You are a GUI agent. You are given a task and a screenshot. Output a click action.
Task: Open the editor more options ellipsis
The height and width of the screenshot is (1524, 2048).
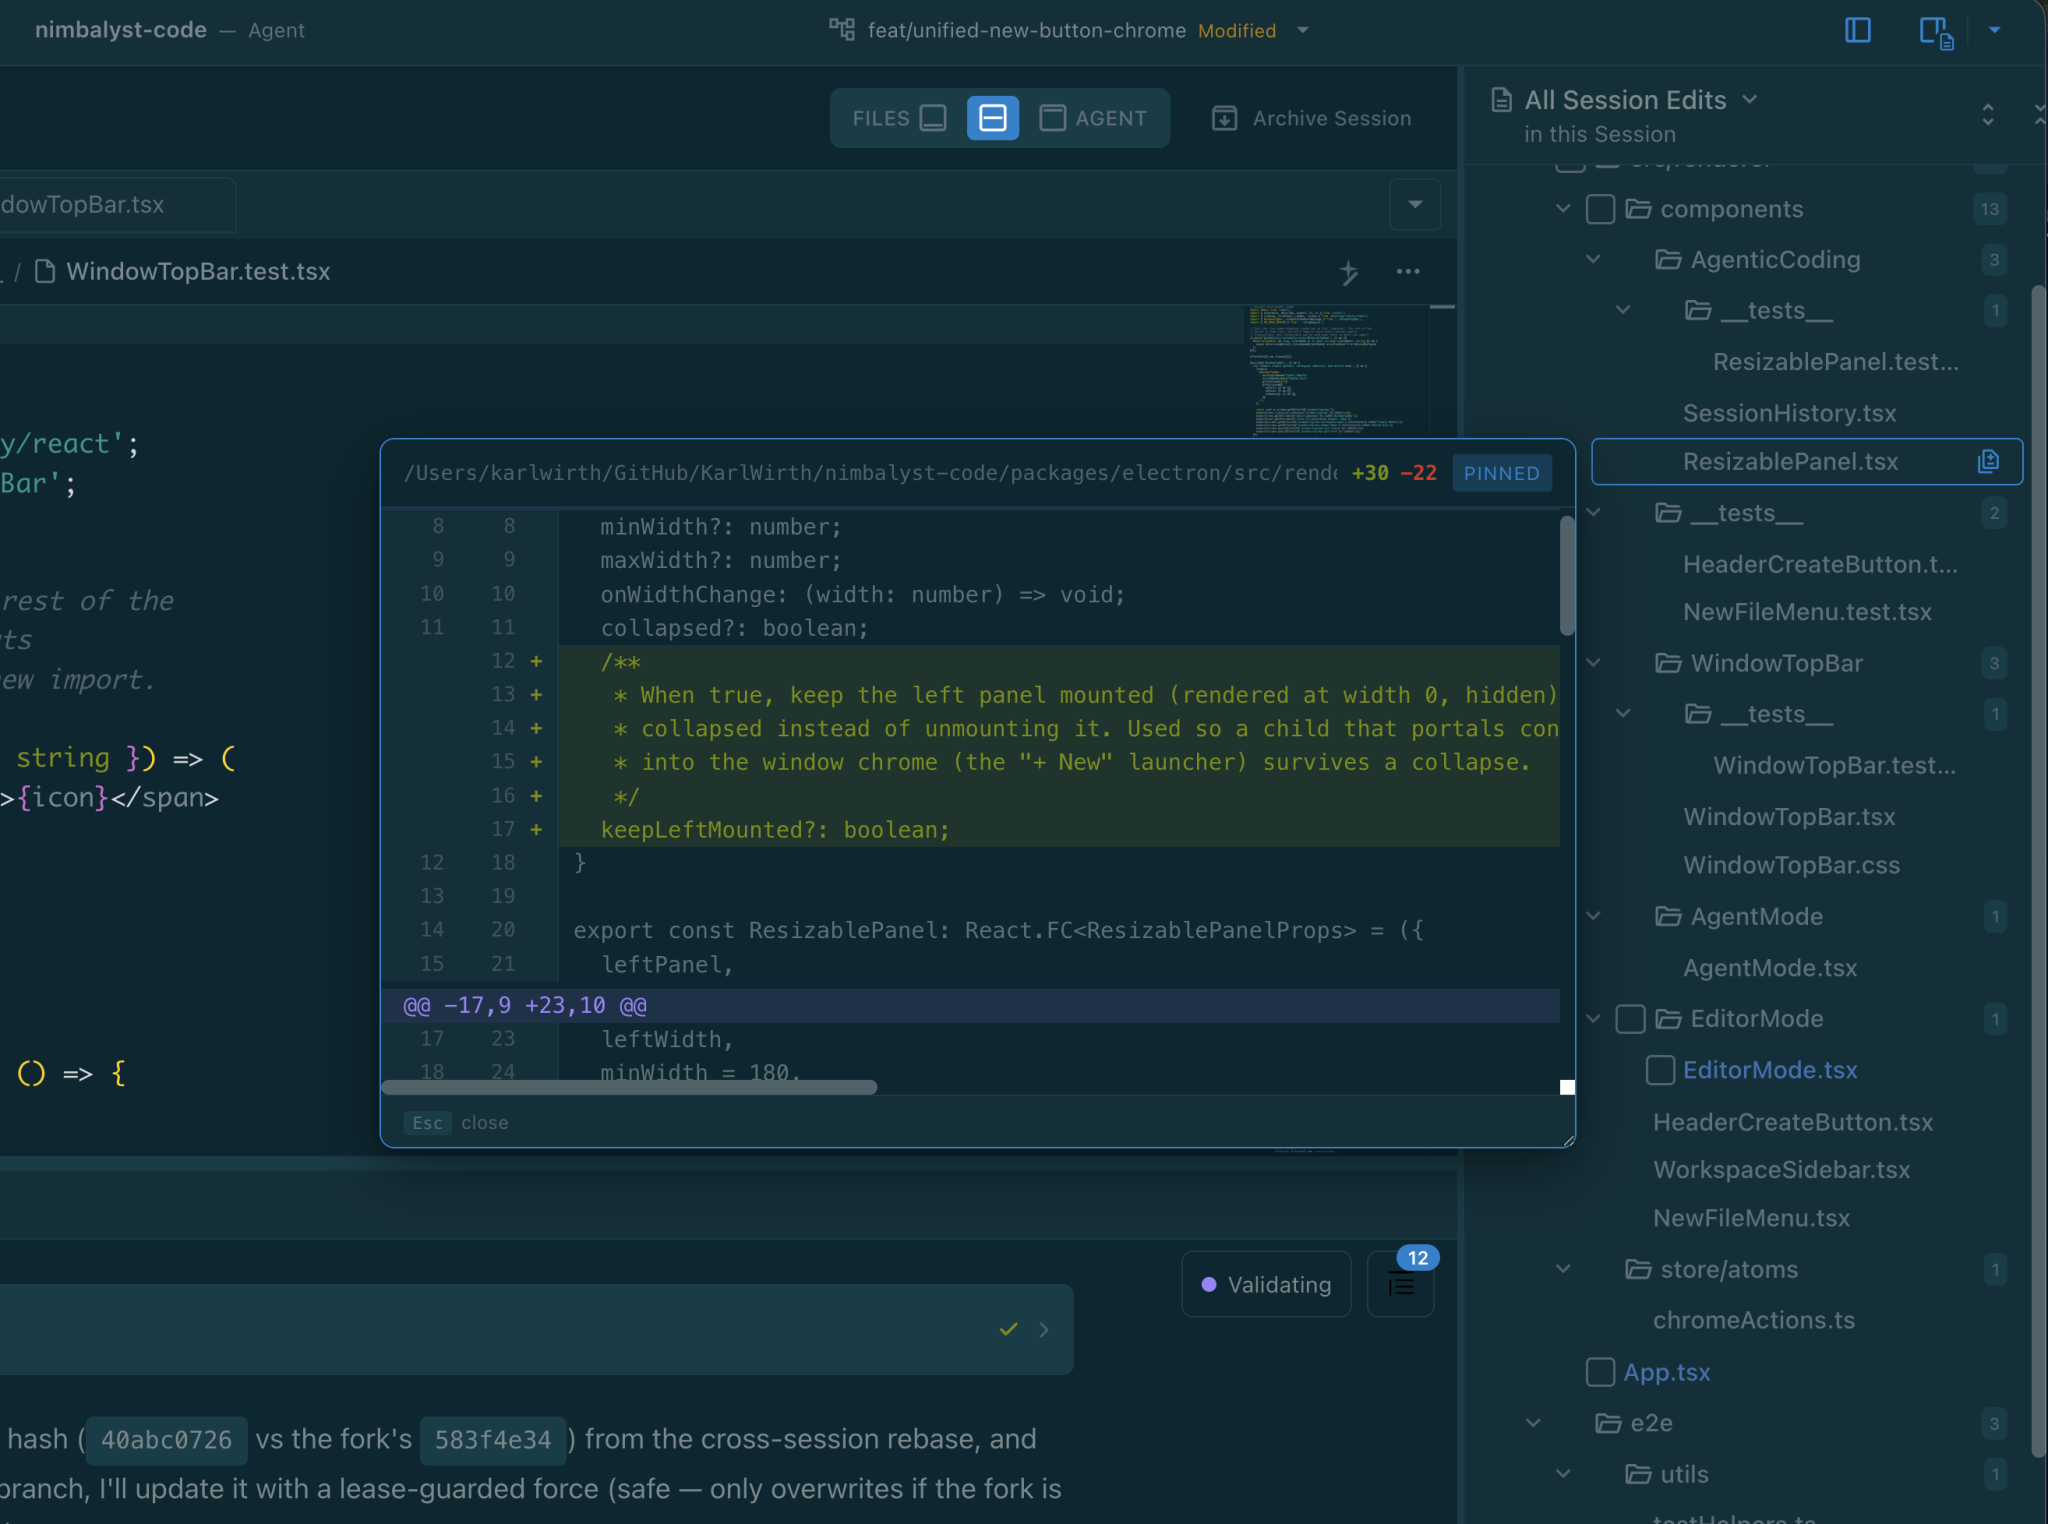1408,271
